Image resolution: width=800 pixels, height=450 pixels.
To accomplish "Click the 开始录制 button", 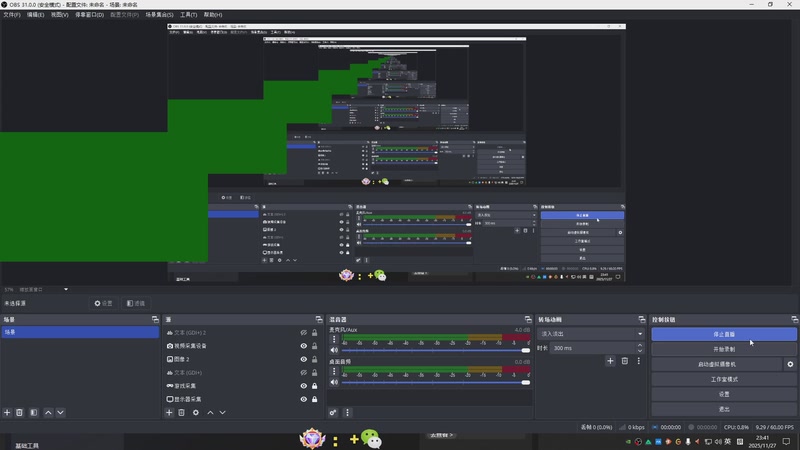I will pyautogui.click(x=724, y=349).
